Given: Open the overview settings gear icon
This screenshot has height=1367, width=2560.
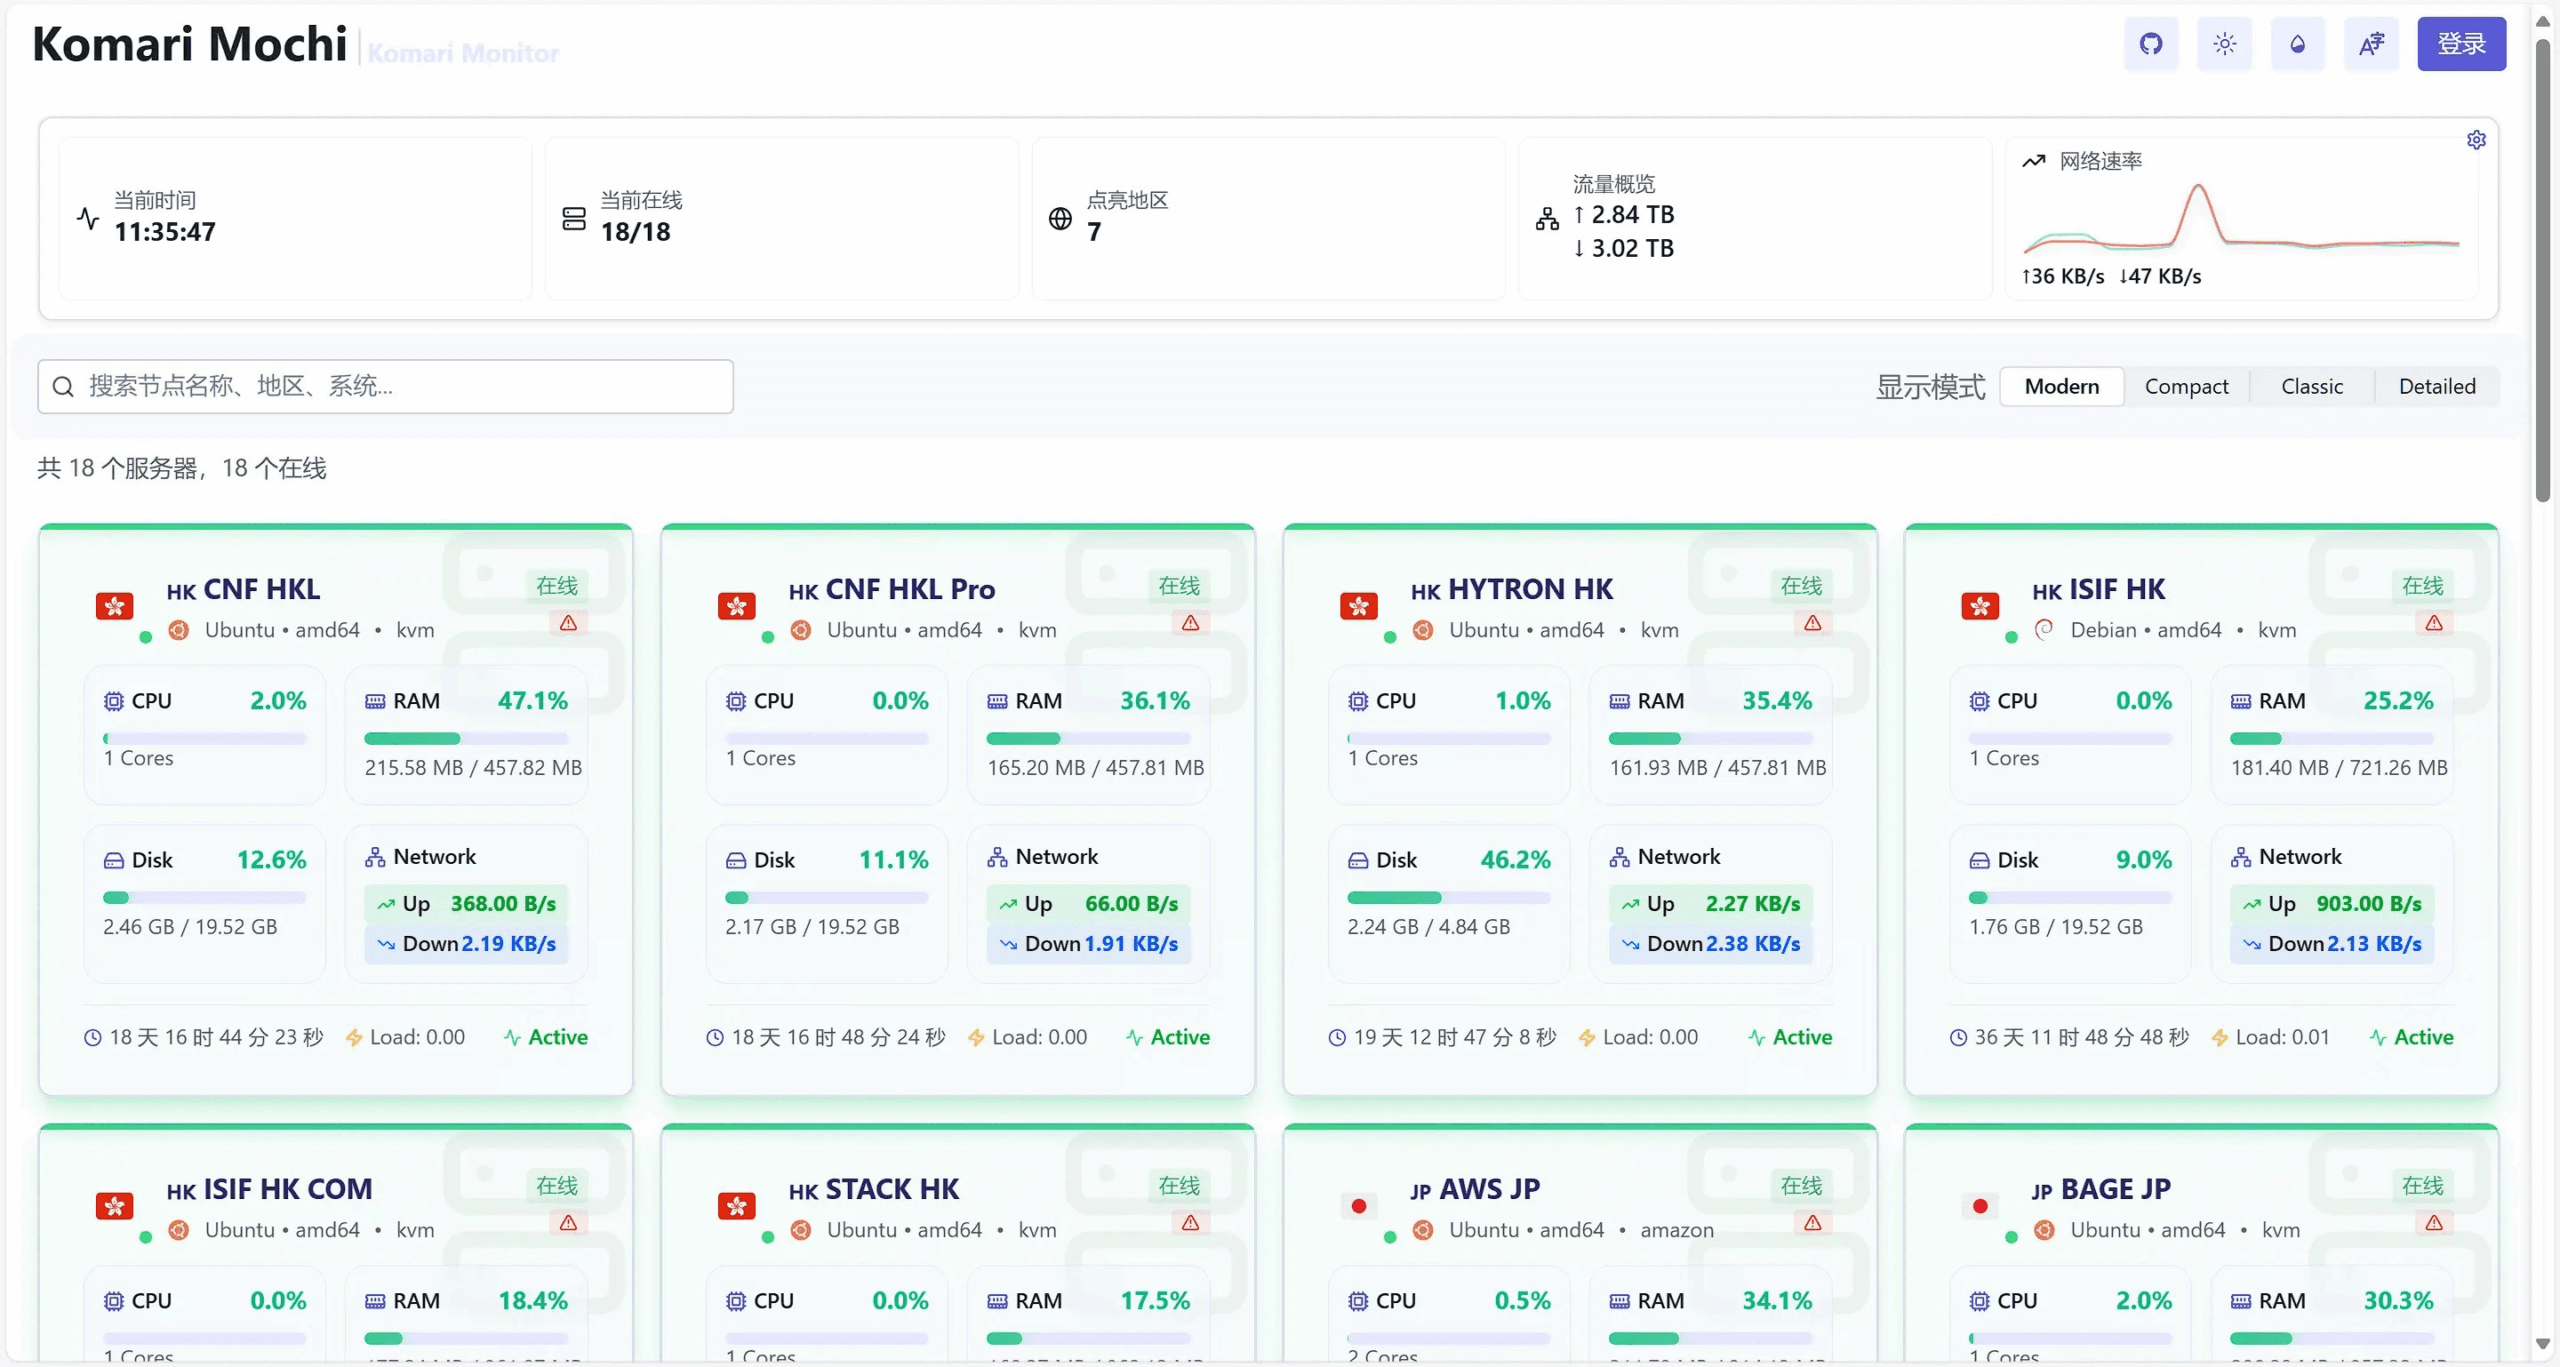Looking at the screenshot, I should (2476, 140).
